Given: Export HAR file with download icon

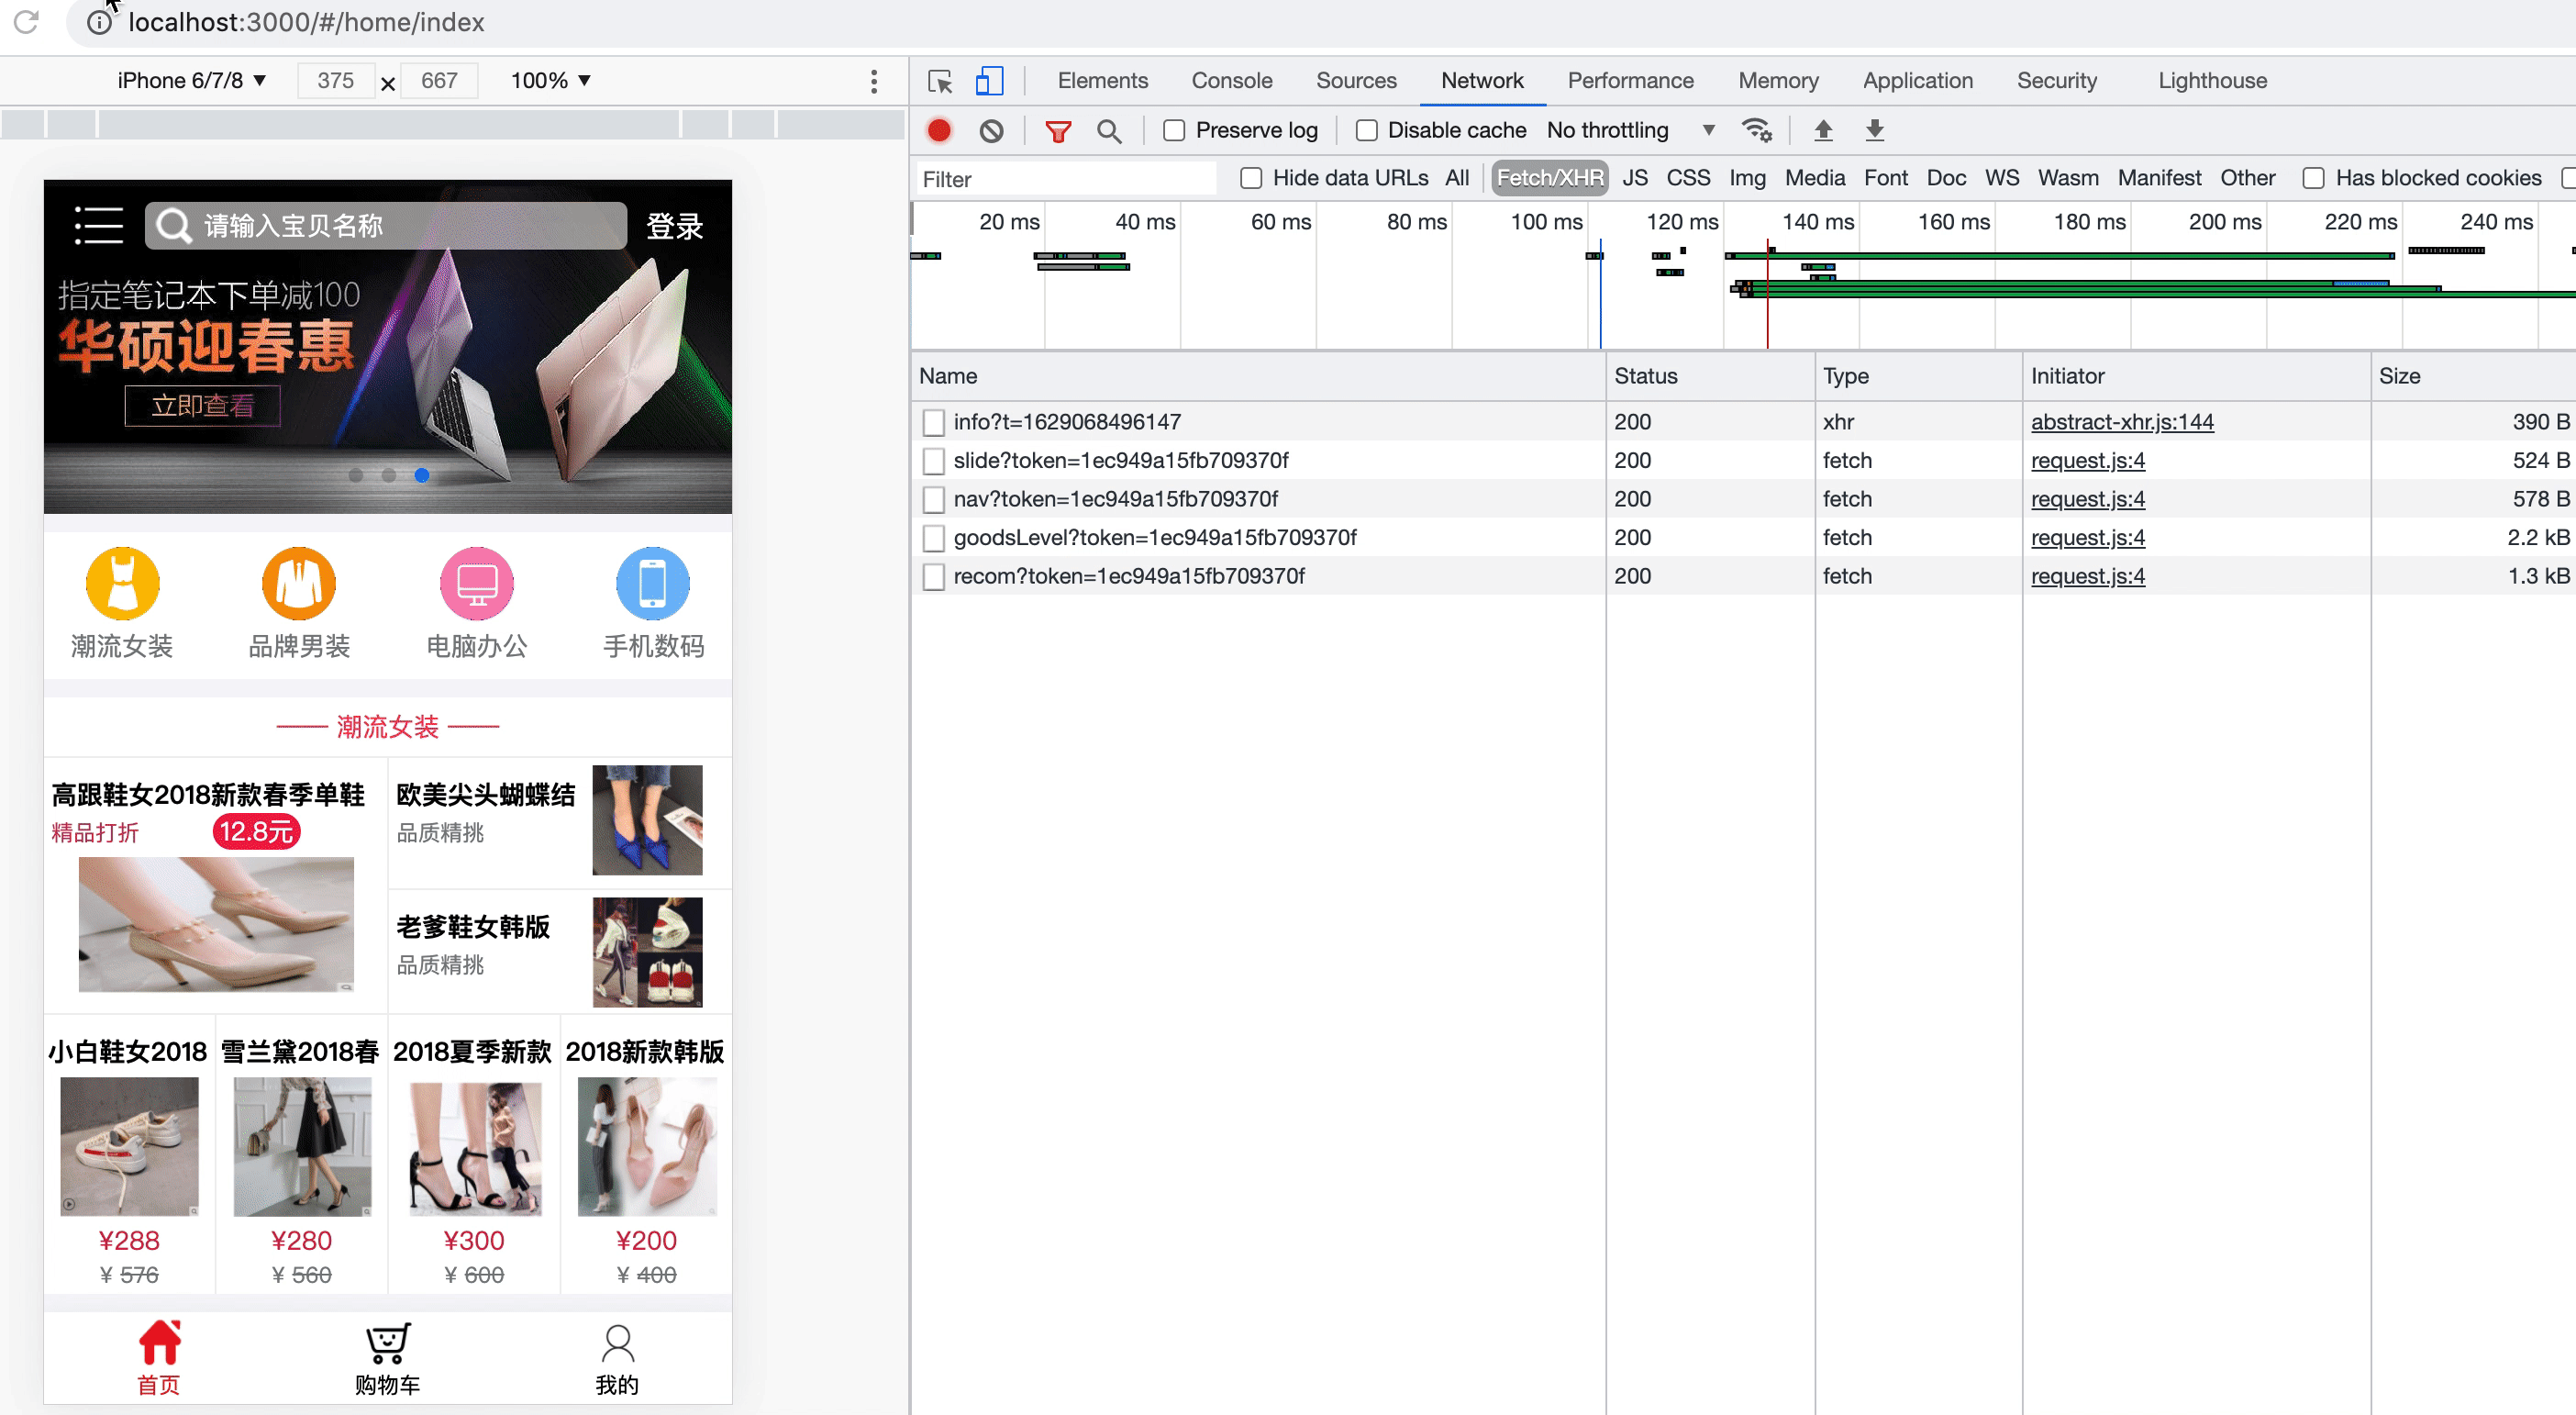Looking at the screenshot, I should (1873, 130).
